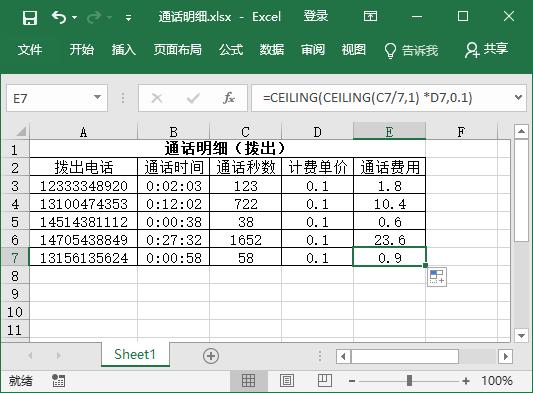Click the formula bar with CEILING formula
Viewport: 533px width, 393px height.
[381, 98]
